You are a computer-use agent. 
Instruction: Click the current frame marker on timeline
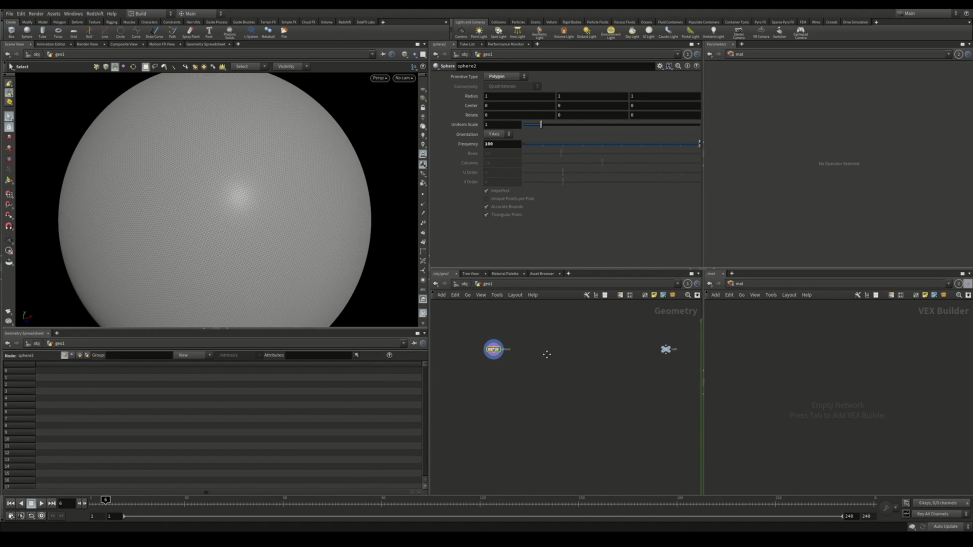[105, 500]
